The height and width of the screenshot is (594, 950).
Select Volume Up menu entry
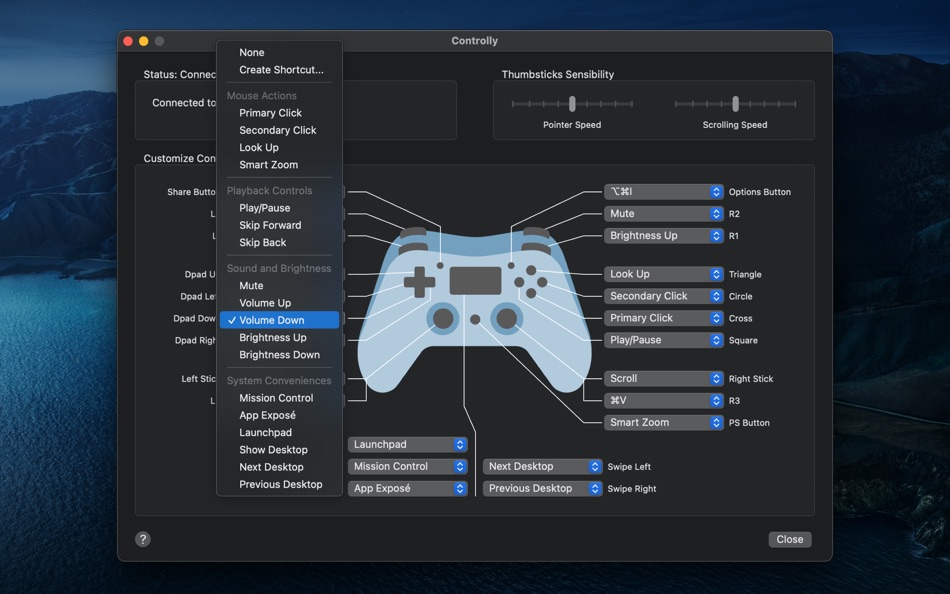pyautogui.click(x=279, y=303)
